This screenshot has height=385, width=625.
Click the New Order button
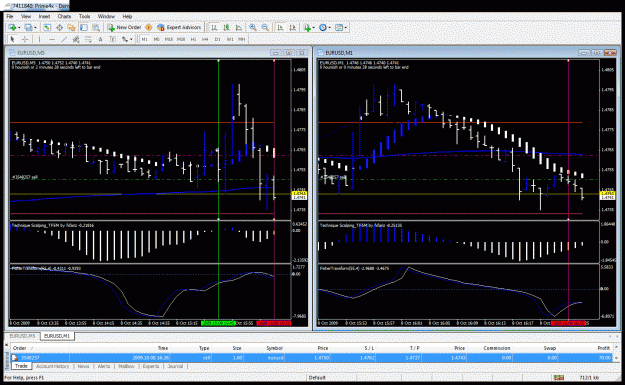(124, 28)
